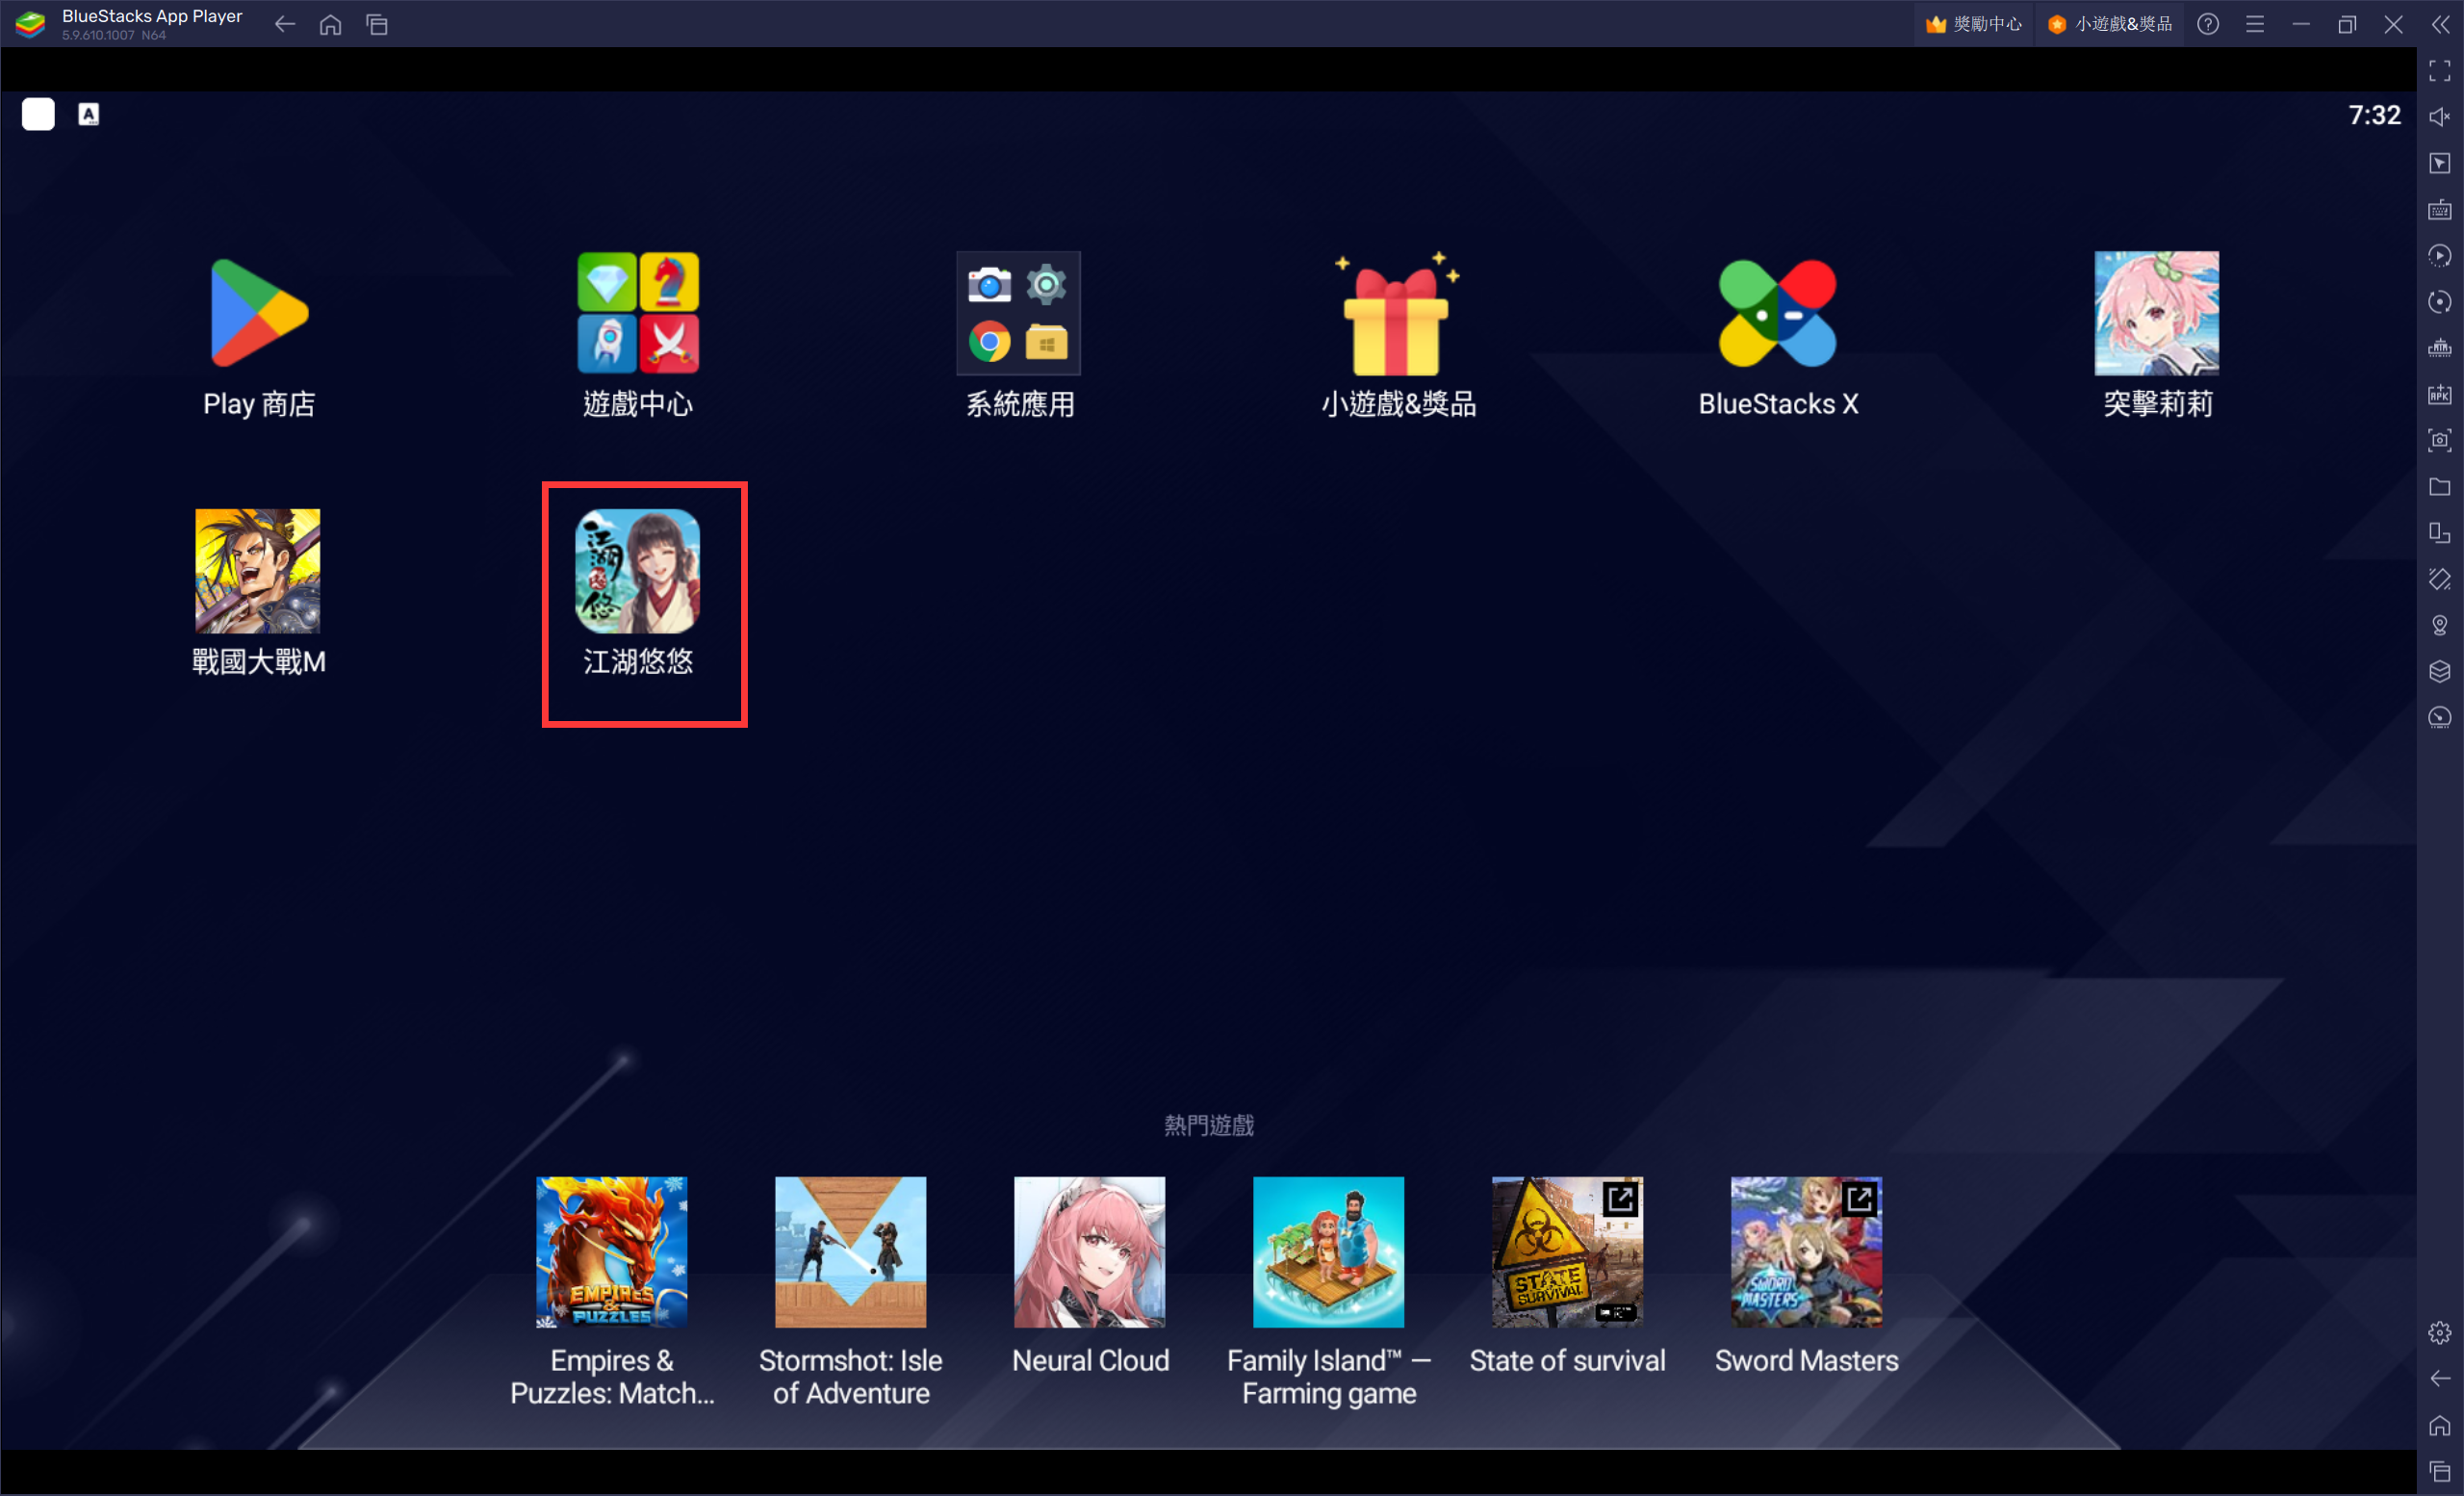
Task: Open the 獎勵中心 rewards center
Action: (x=1973, y=24)
